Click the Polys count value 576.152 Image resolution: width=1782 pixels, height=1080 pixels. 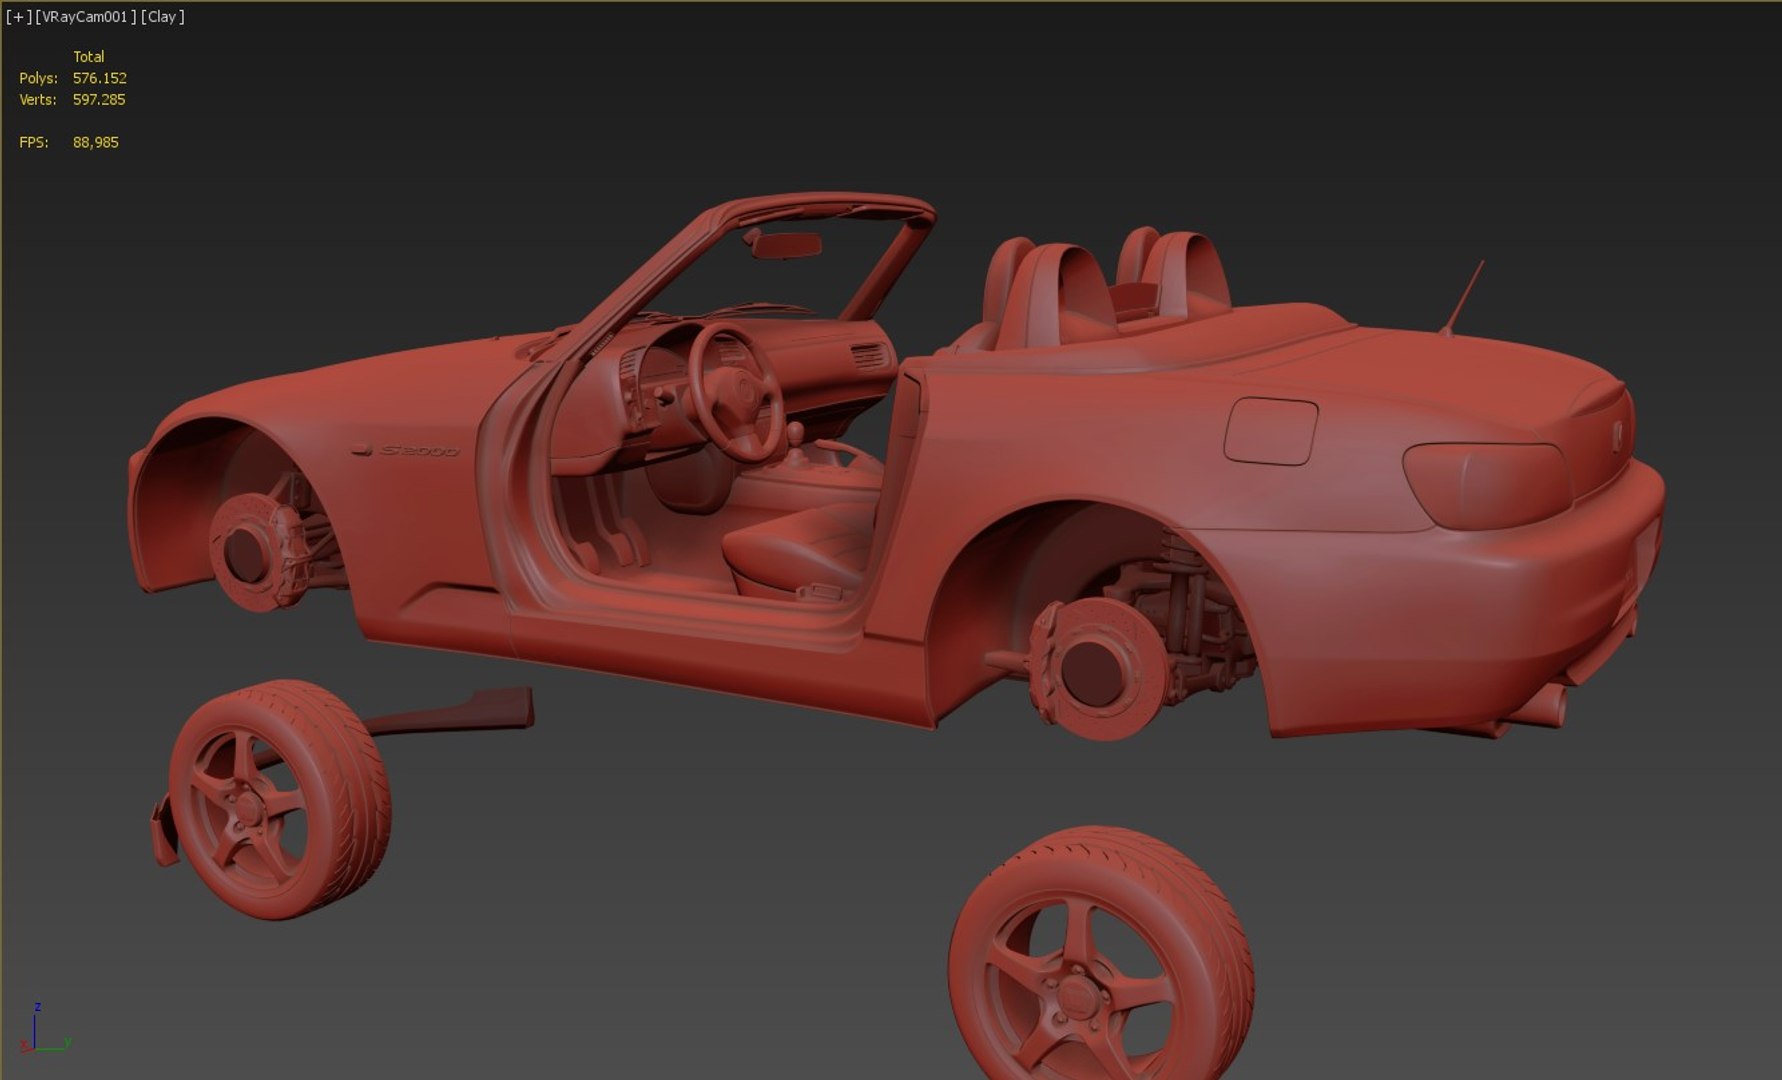point(99,78)
